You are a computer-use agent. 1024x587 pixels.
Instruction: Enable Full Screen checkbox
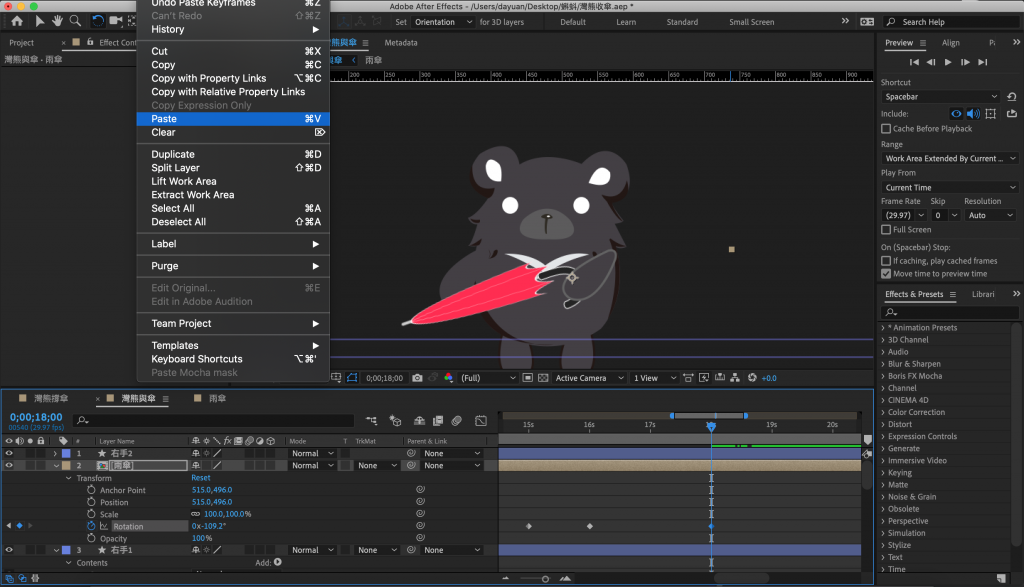pyautogui.click(x=886, y=230)
